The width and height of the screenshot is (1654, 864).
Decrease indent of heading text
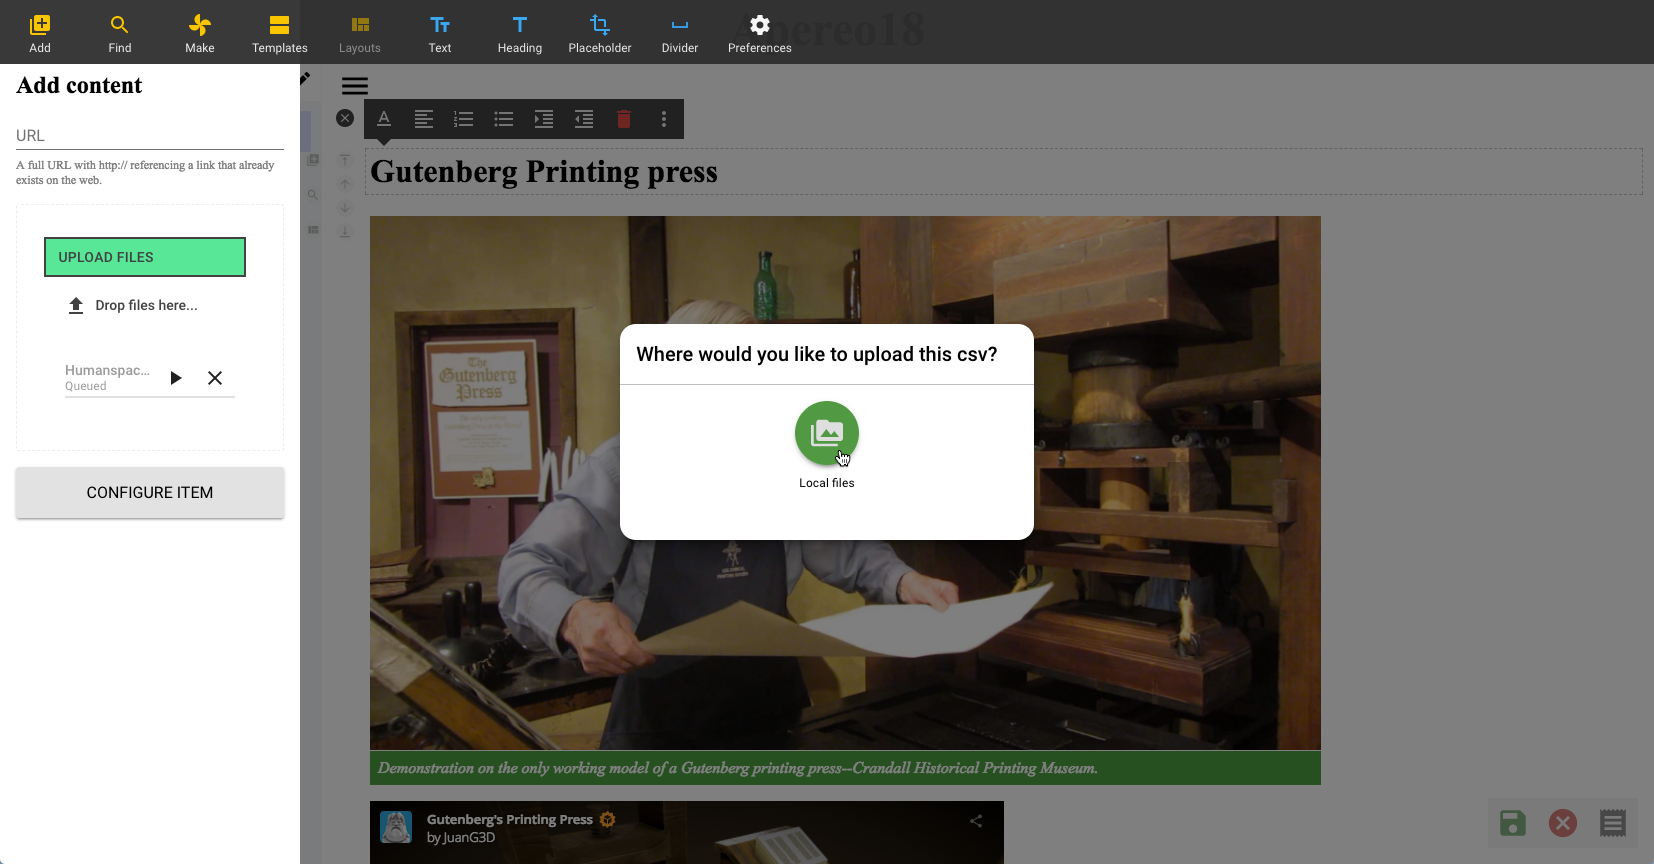pyautogui.click(x=584, y=119)
